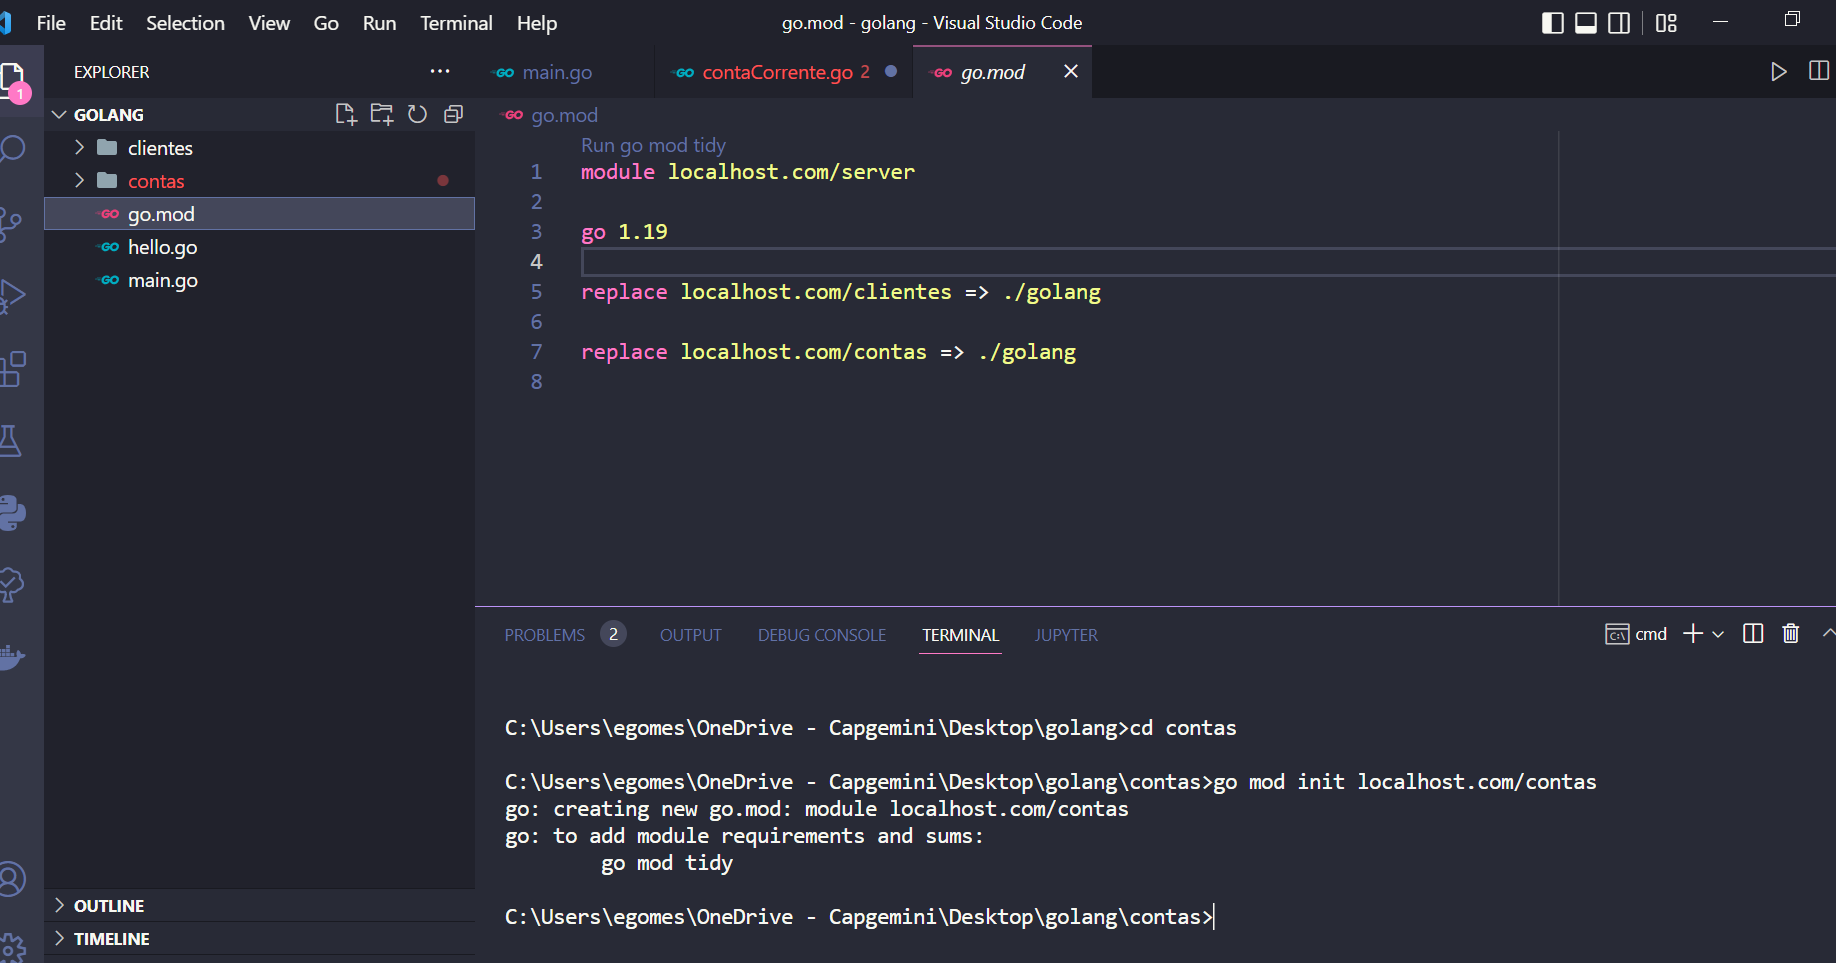Expand the TIMELINE section
Screen dimensions: 1836x963
60,939
